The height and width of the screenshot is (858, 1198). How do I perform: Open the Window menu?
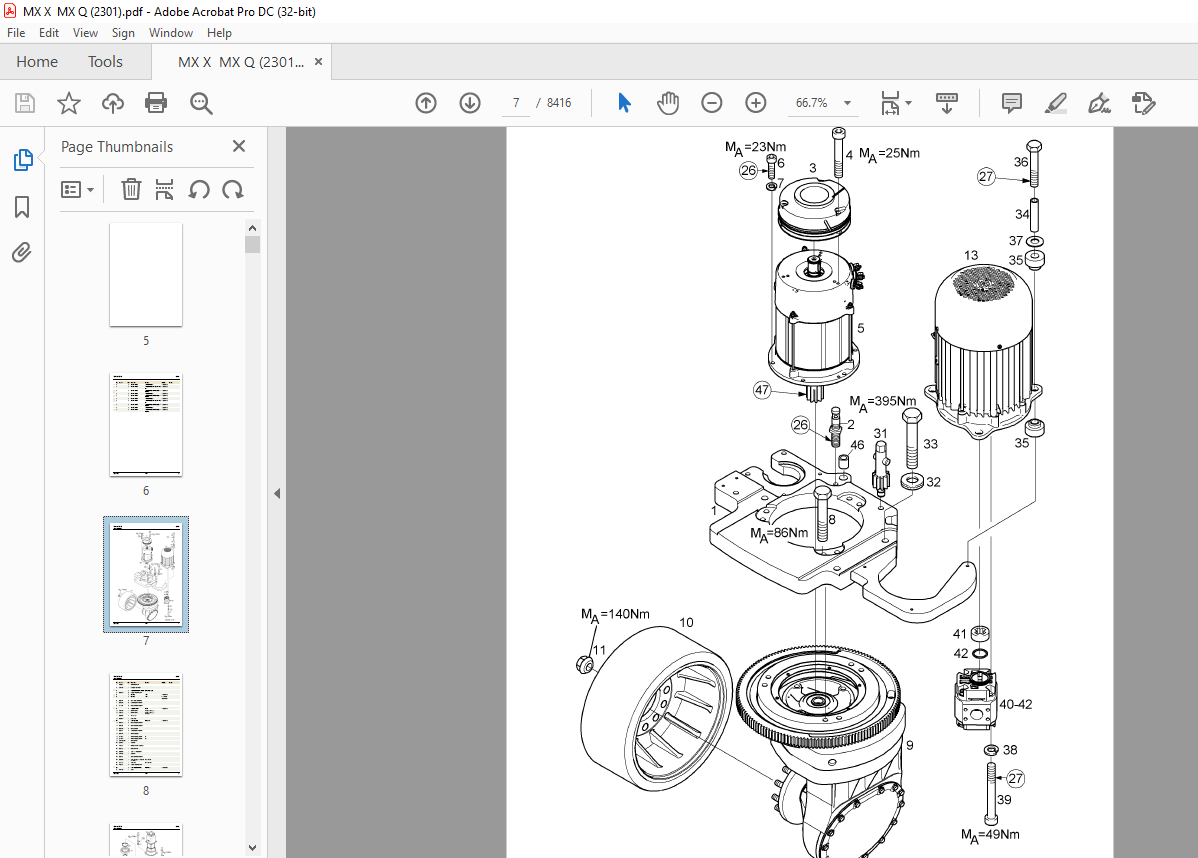tap(171, 33)
